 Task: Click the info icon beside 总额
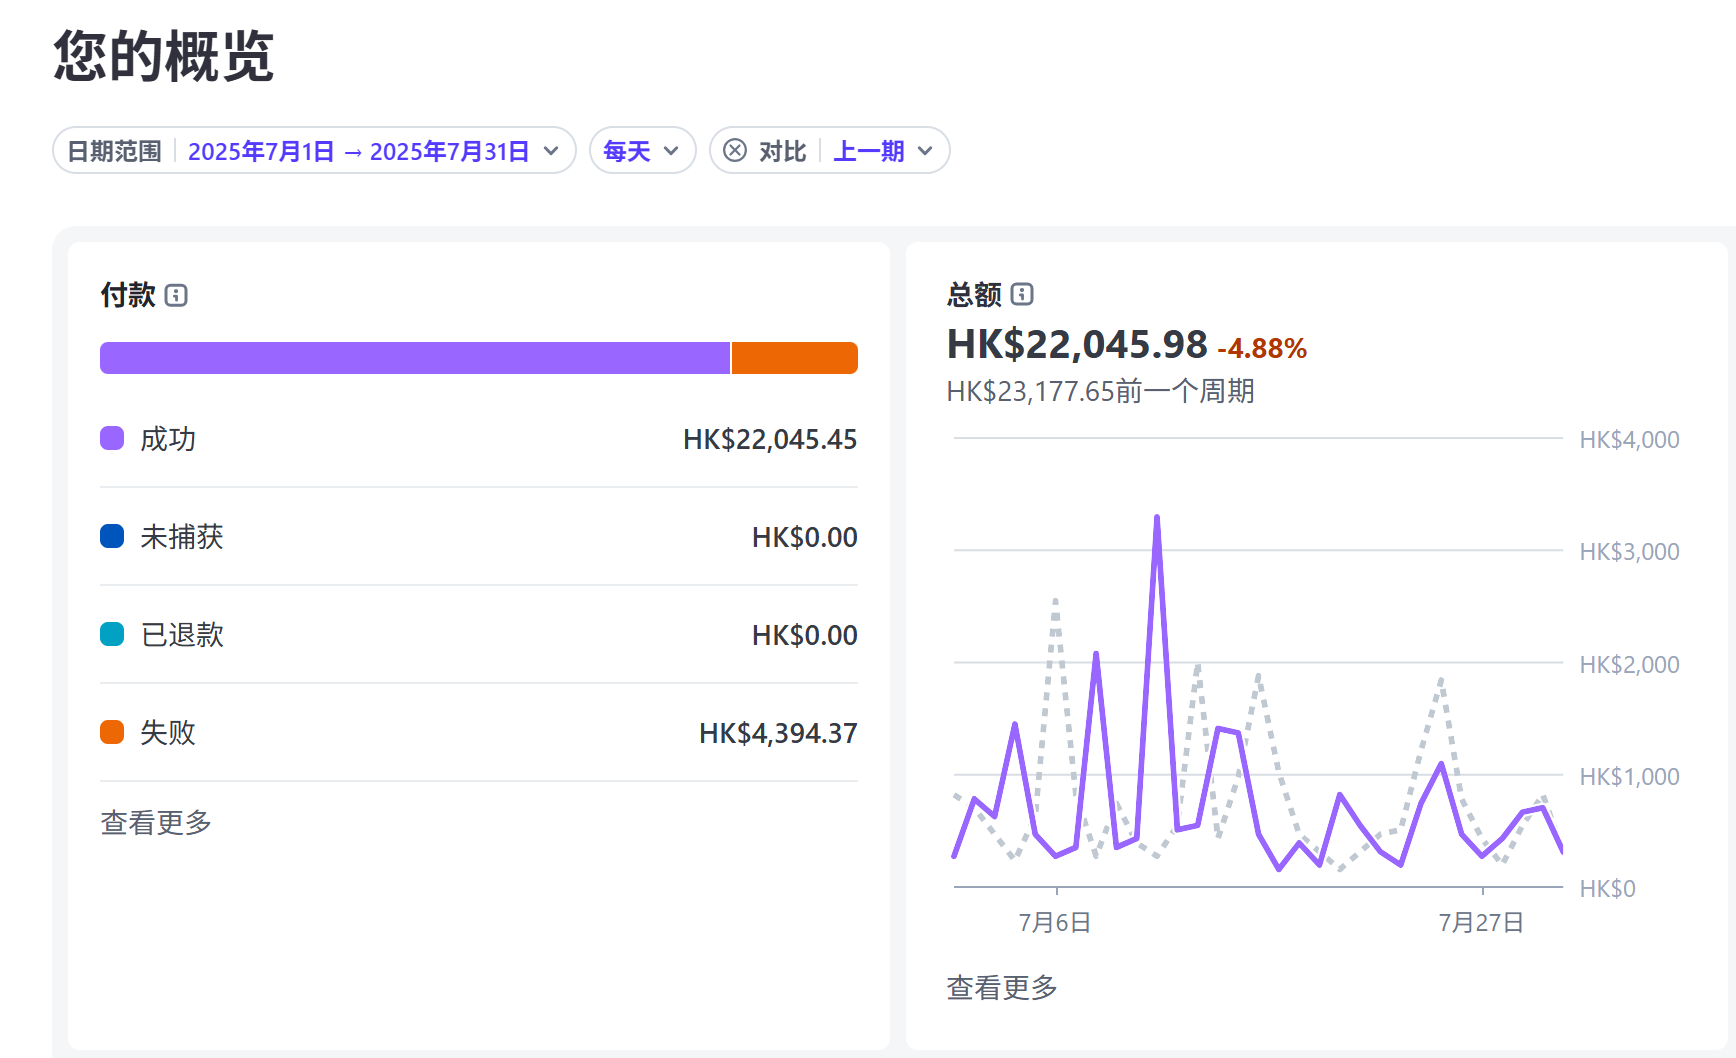tap(1022, 294)
